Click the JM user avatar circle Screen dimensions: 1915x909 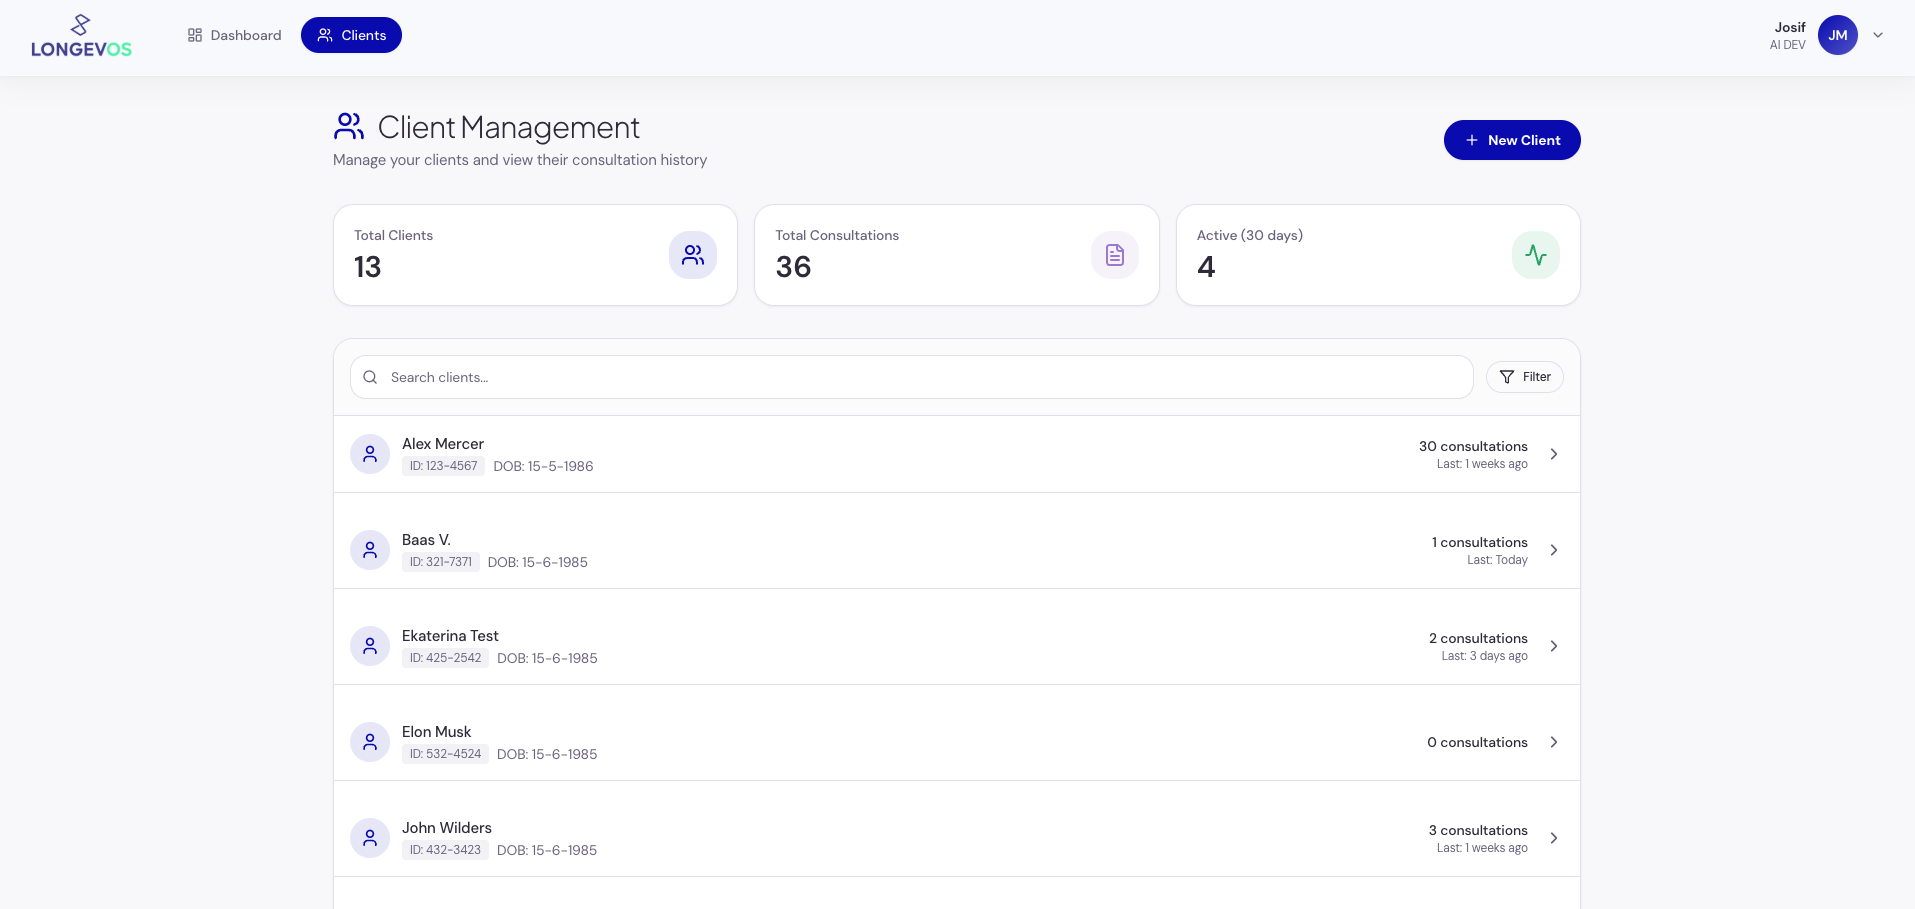[x=1837, y=35]
